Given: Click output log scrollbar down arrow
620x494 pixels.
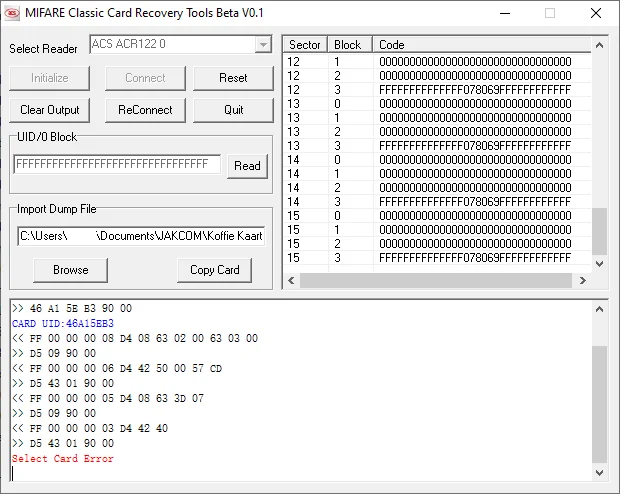Looking at the screenshot, I should [599, 473].
